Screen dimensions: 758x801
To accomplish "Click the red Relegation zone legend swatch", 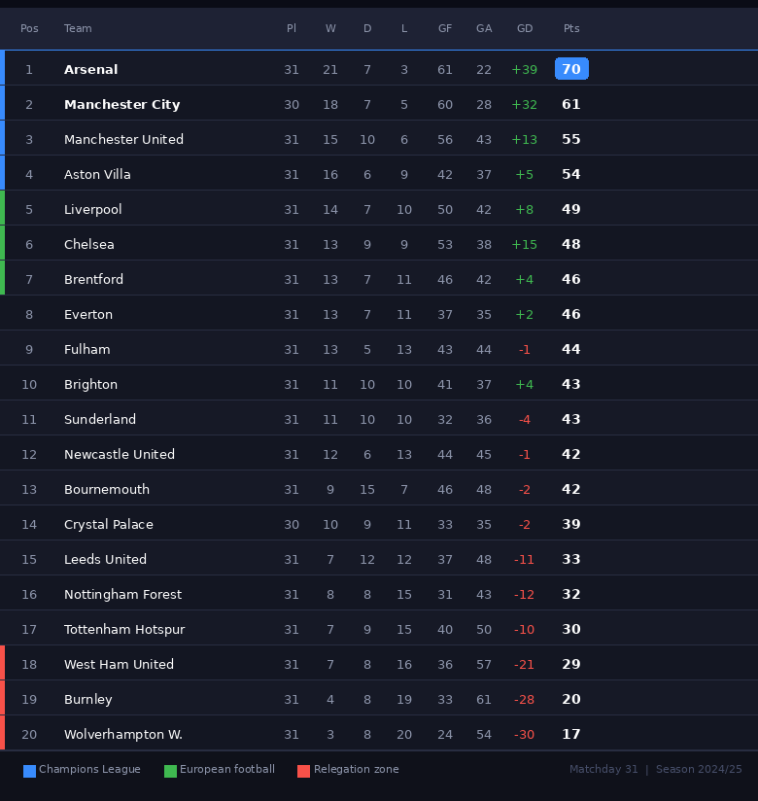I will pyautogui.click(x=303, y=770).
